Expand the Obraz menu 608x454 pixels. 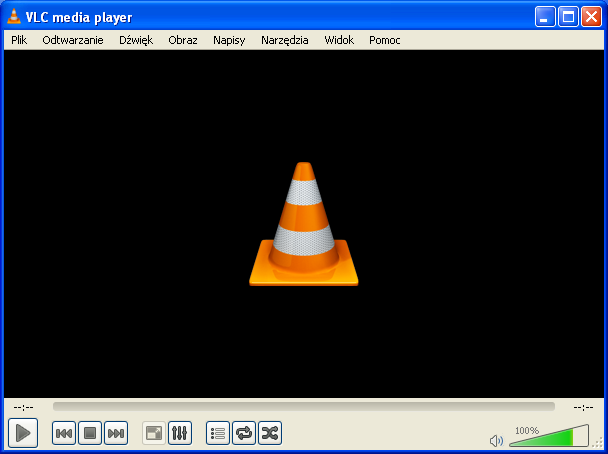pos(183,40)
